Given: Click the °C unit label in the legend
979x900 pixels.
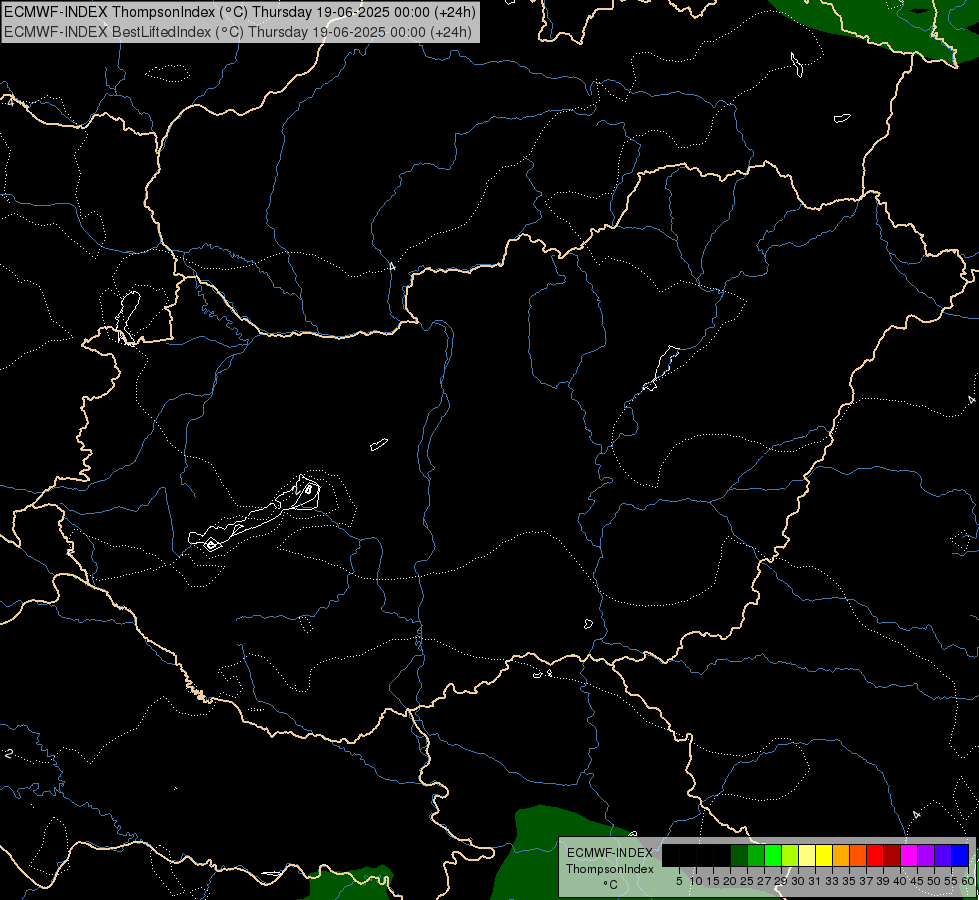Looking at the screenshot, I should click(x=610, y=885).
